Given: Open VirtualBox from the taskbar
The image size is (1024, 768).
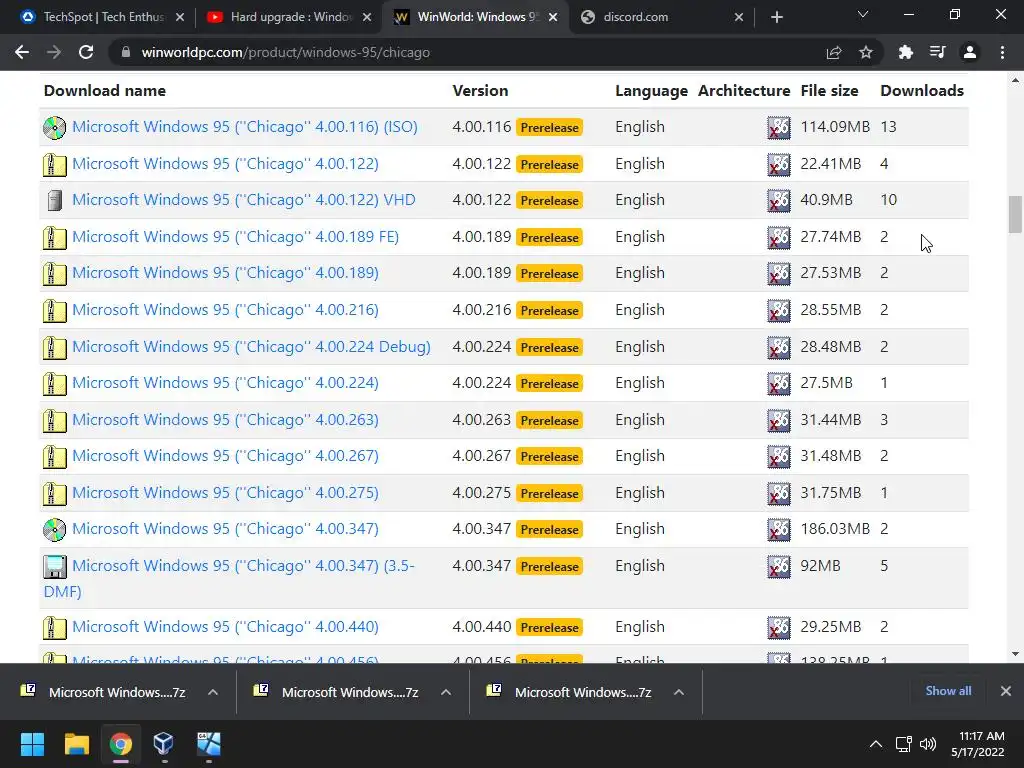Looking at the screenshot, I should tap(163, 744).
